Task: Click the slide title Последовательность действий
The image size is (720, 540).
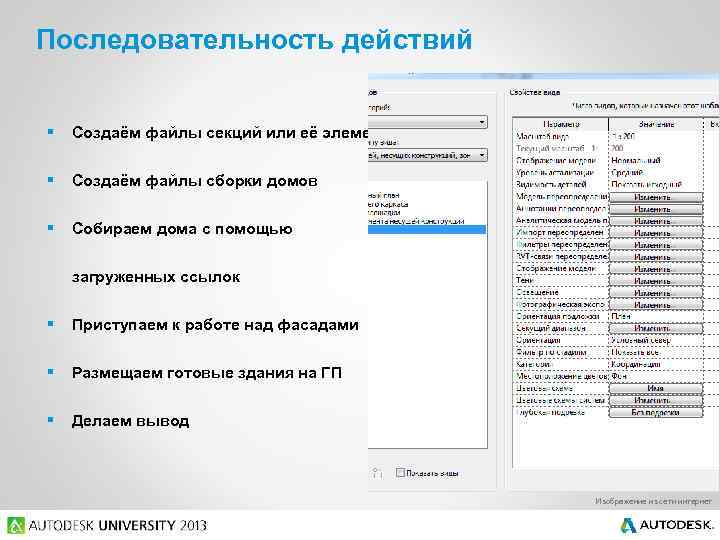Action: 254,39
